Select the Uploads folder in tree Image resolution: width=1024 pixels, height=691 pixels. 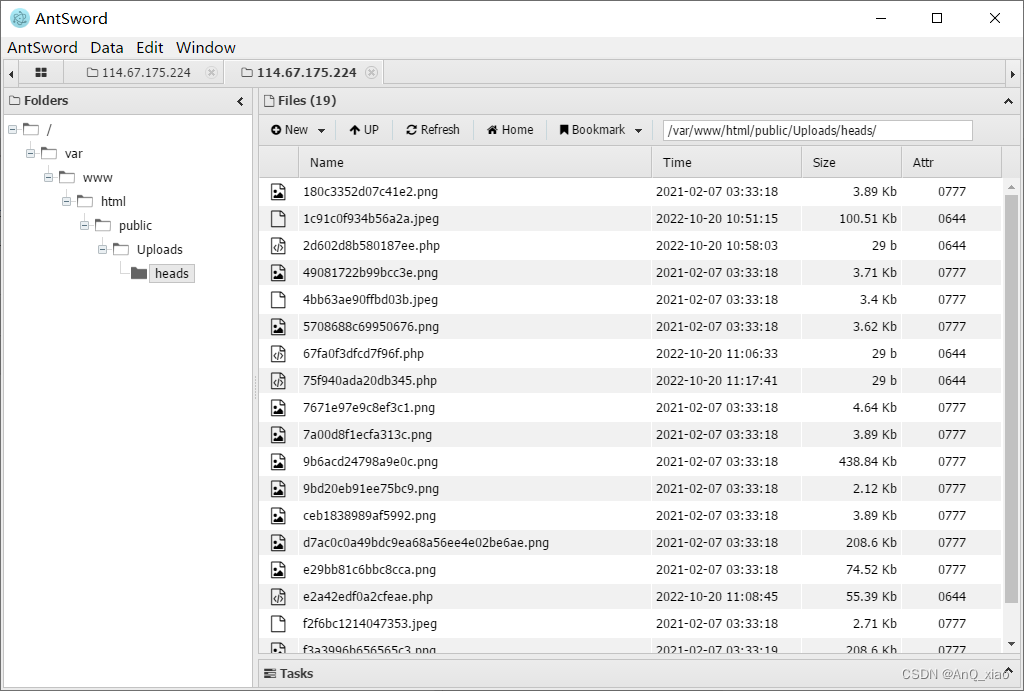coord(159,249)
